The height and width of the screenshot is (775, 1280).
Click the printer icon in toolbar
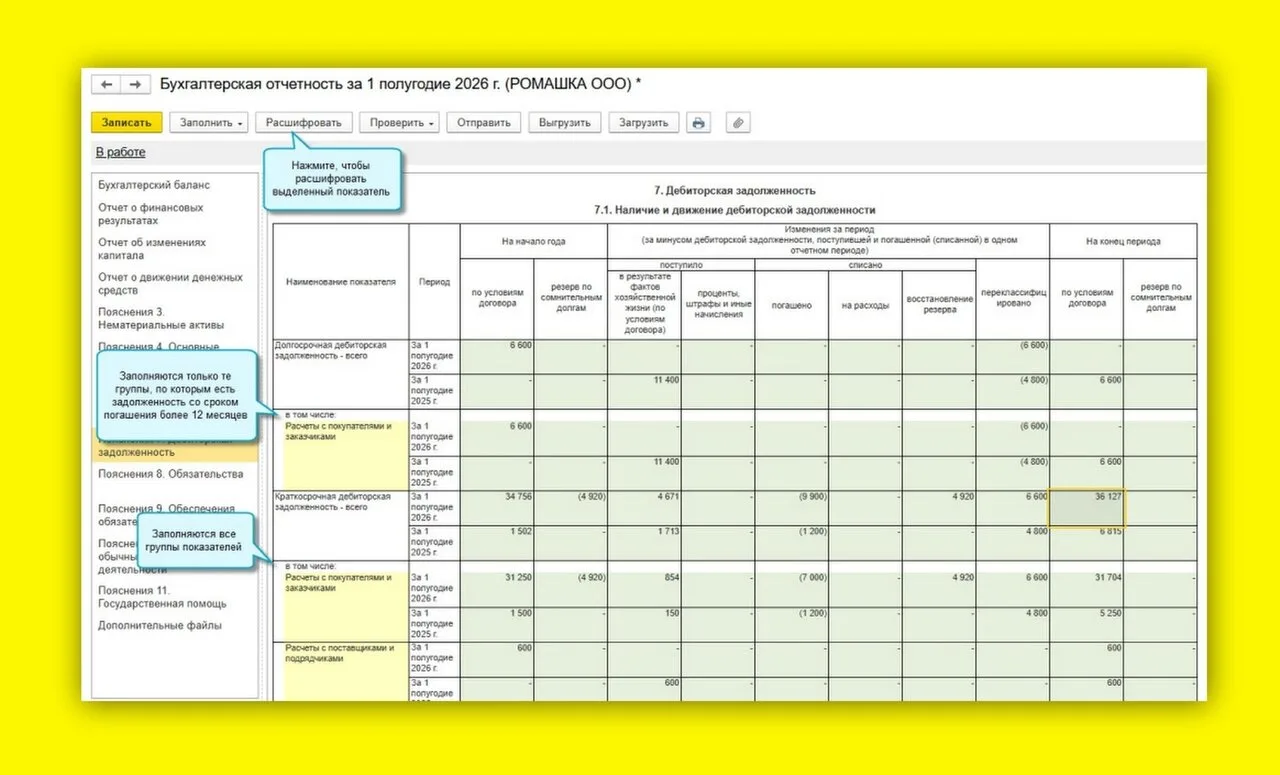(x=699, y=123)
